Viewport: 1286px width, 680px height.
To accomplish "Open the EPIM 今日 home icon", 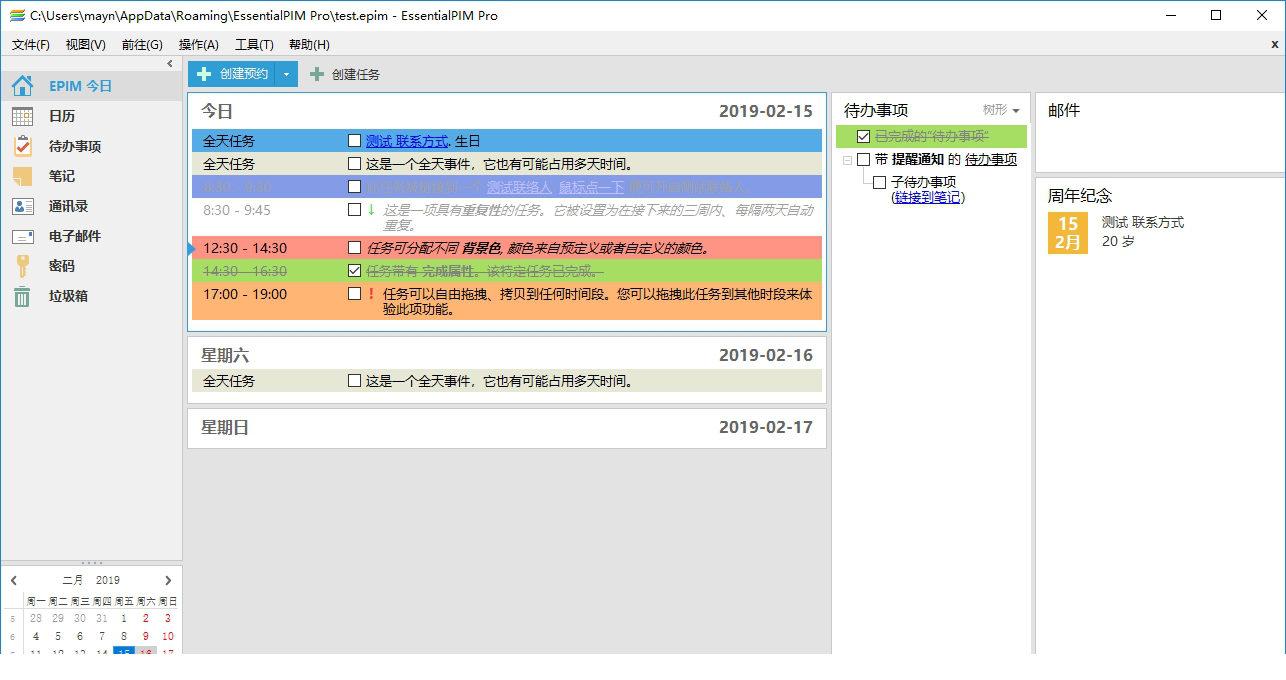I will pos(22,86).
